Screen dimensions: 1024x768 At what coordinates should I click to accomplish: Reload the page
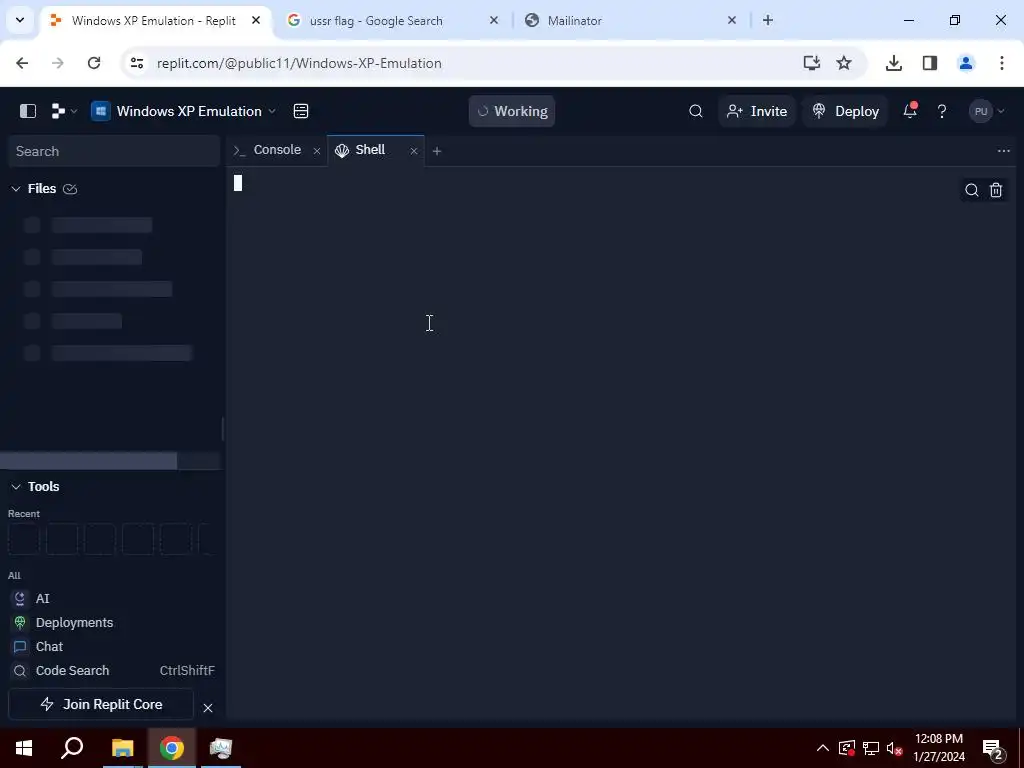coord(94,63)
